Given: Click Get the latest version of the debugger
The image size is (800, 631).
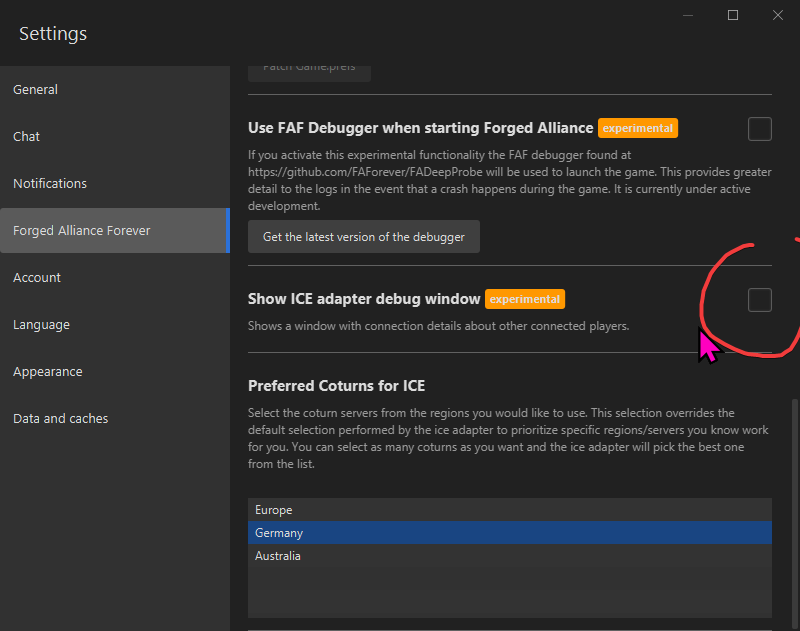Looking at the screenshot, I should [364, 237].
